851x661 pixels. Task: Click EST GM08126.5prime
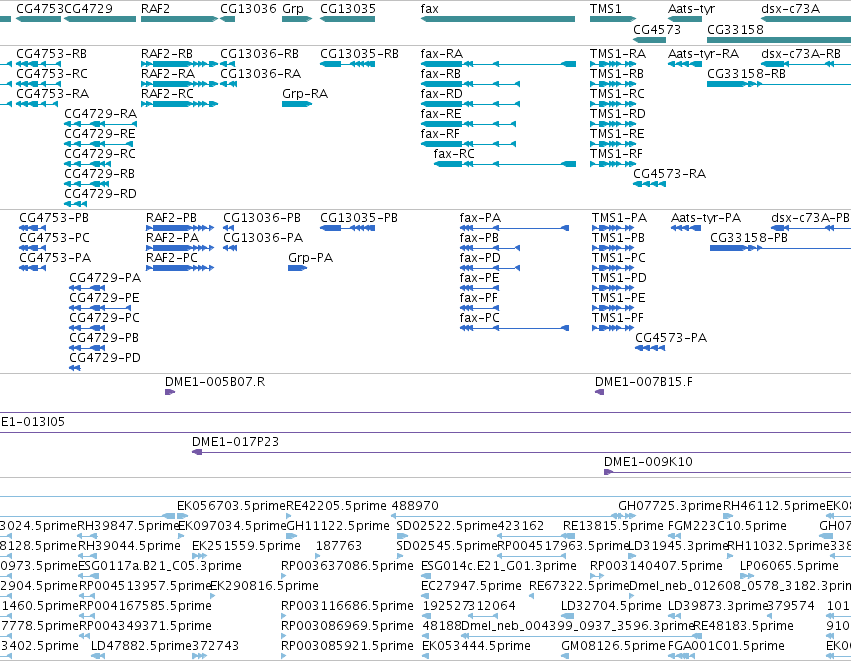613,646
